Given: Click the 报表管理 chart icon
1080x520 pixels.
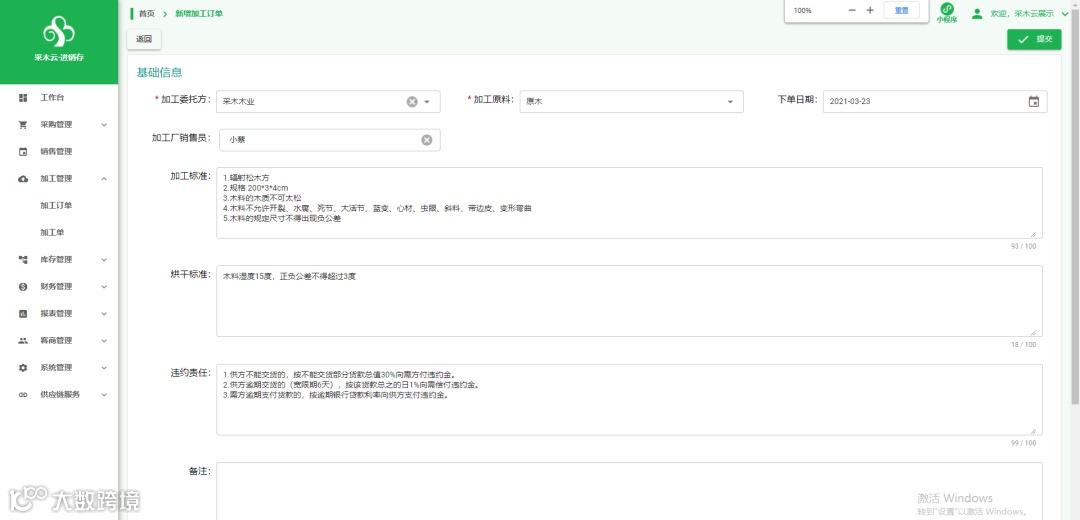Looking at the screenshot, I should pyautogui.click(x=23, y=313).
